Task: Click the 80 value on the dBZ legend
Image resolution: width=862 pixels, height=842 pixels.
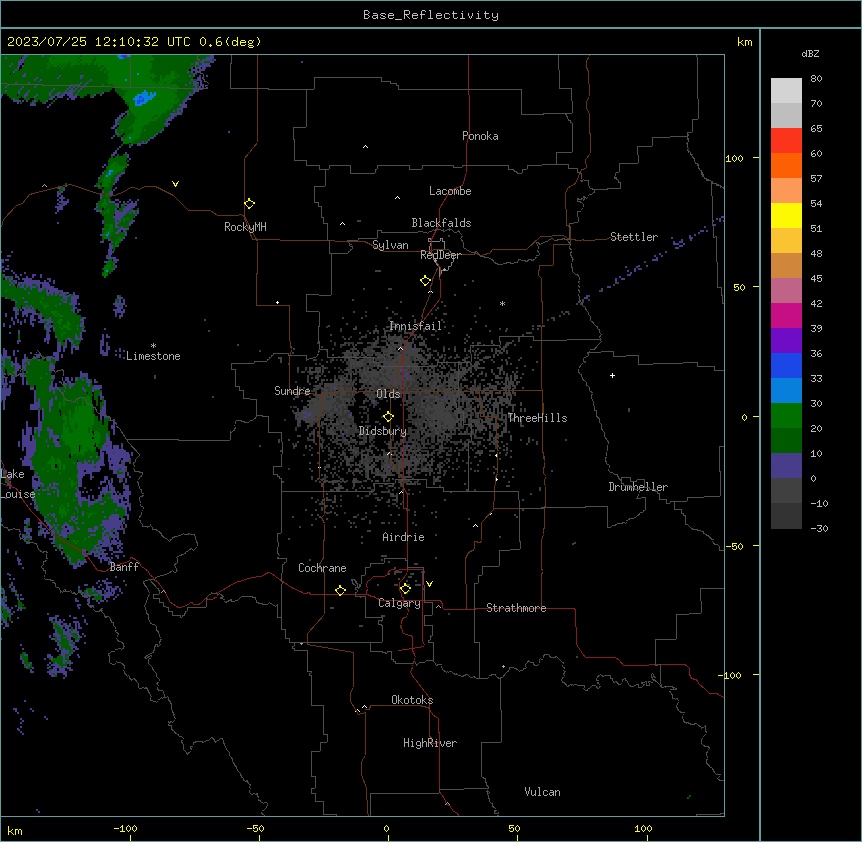Action: tap(816, 79)
